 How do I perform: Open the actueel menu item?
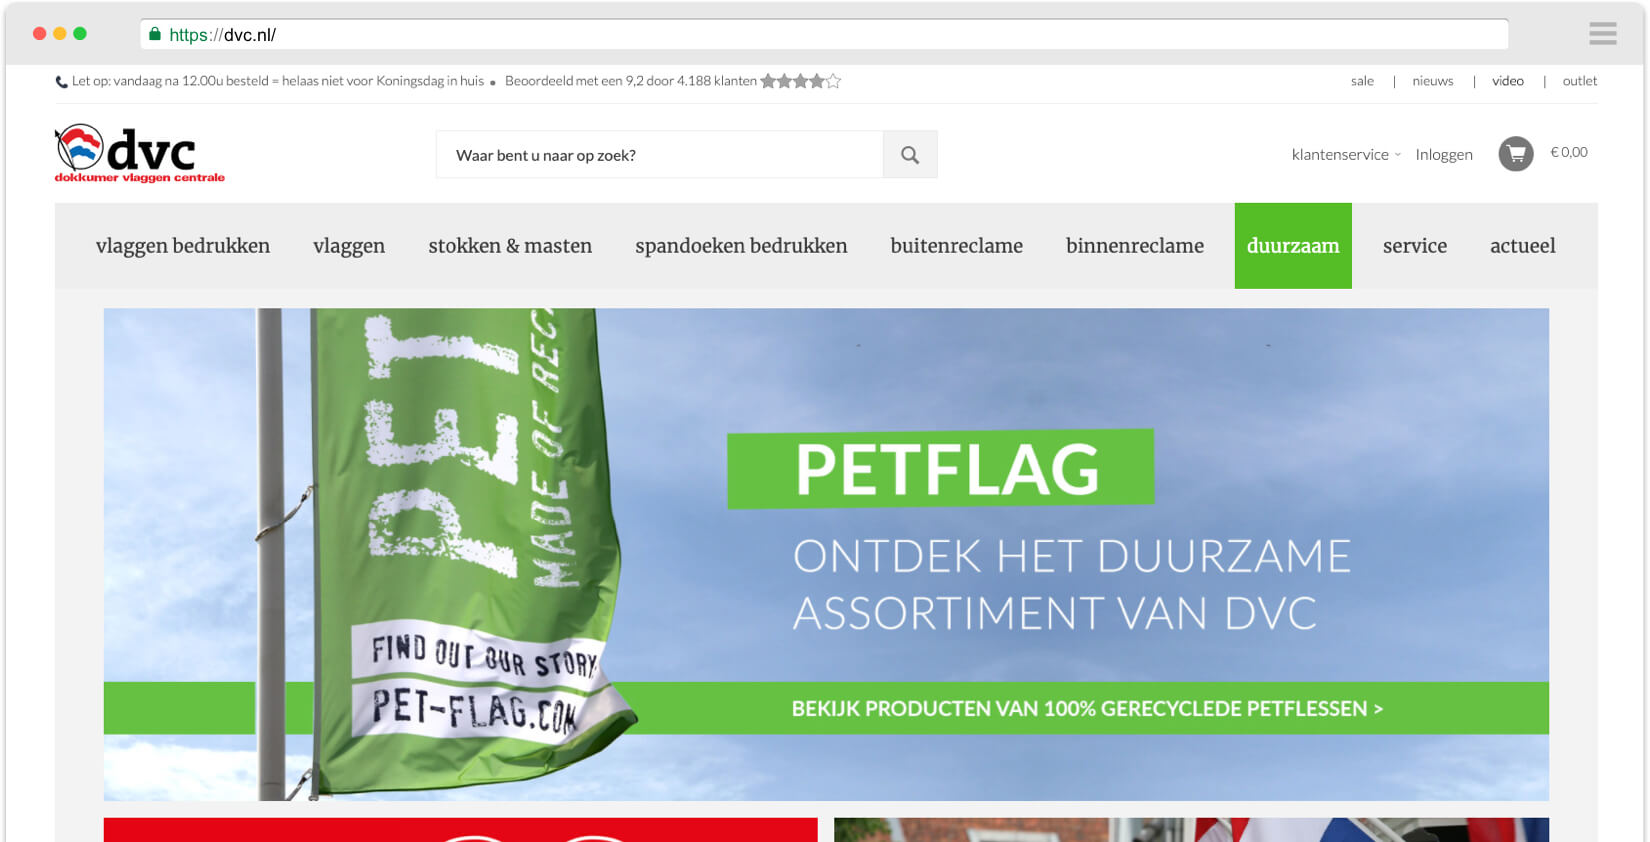pyautogui.click(x=1523, y=246)
